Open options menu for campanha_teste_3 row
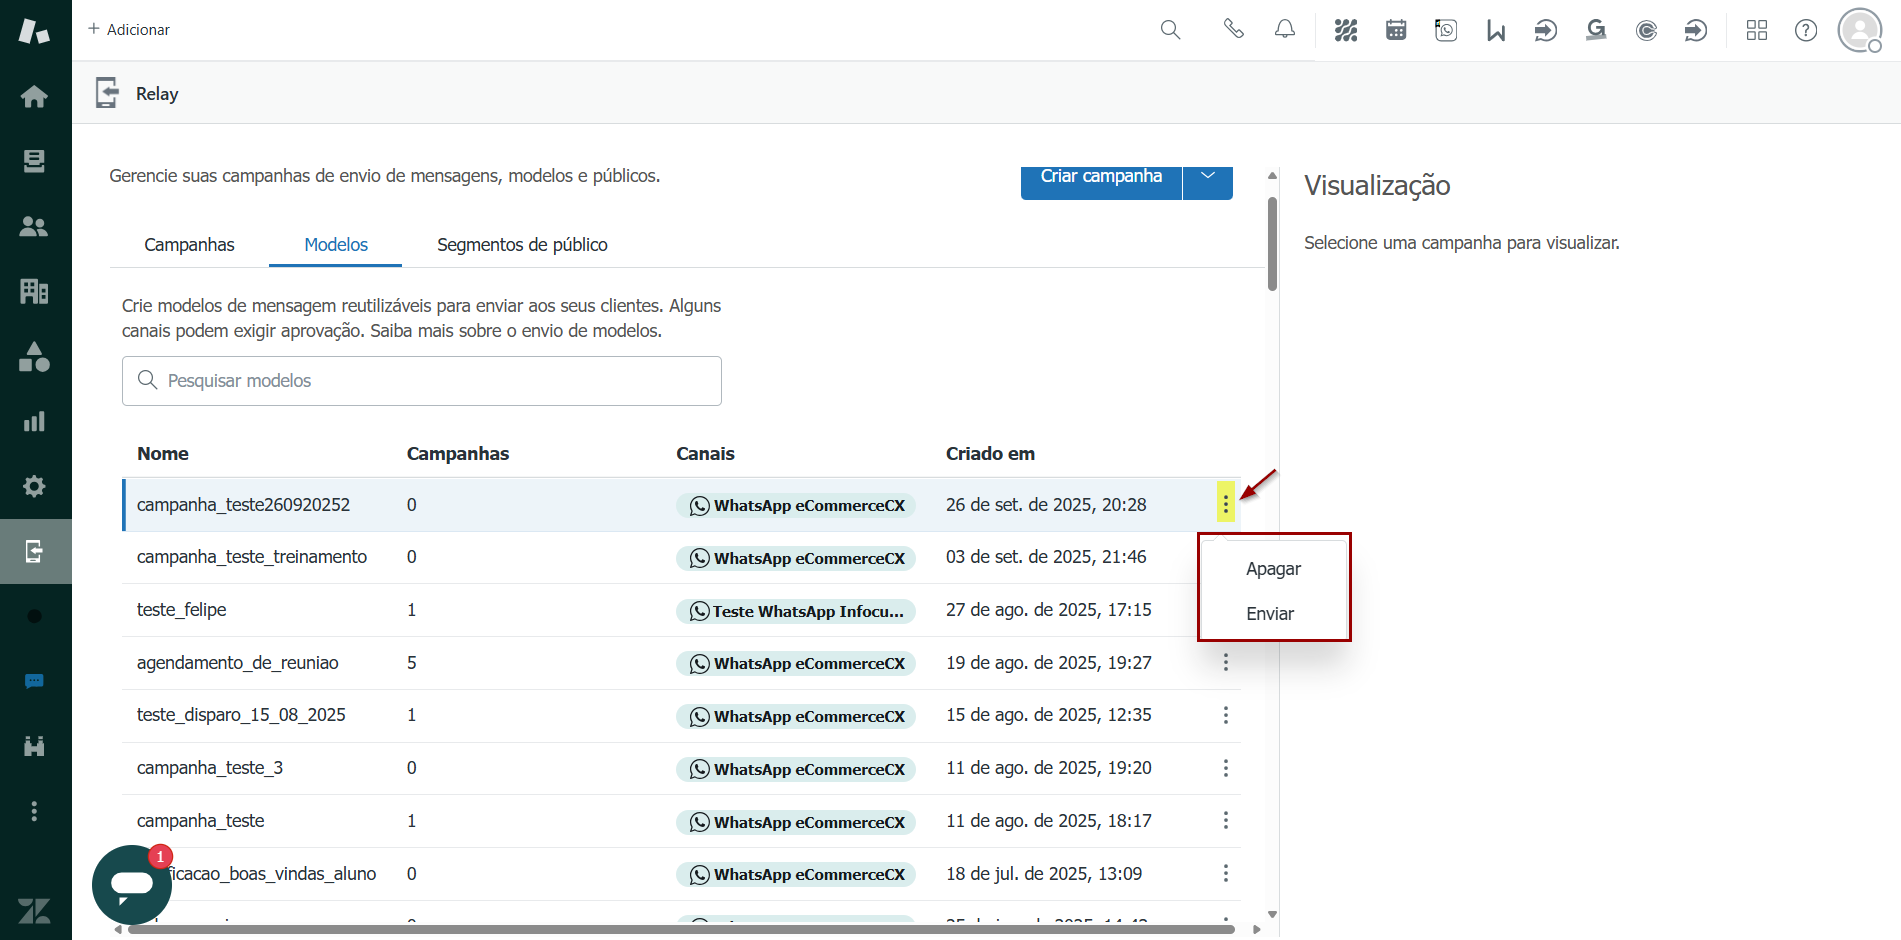This screenshot has width=1901, height=940. tap(1225, 768)
